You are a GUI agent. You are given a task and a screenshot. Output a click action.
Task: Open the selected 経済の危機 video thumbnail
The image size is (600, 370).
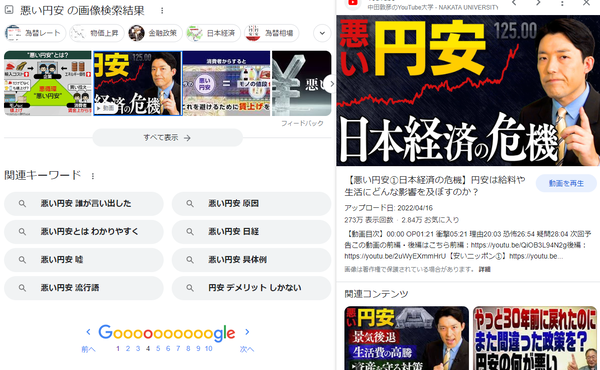point(138,83)
